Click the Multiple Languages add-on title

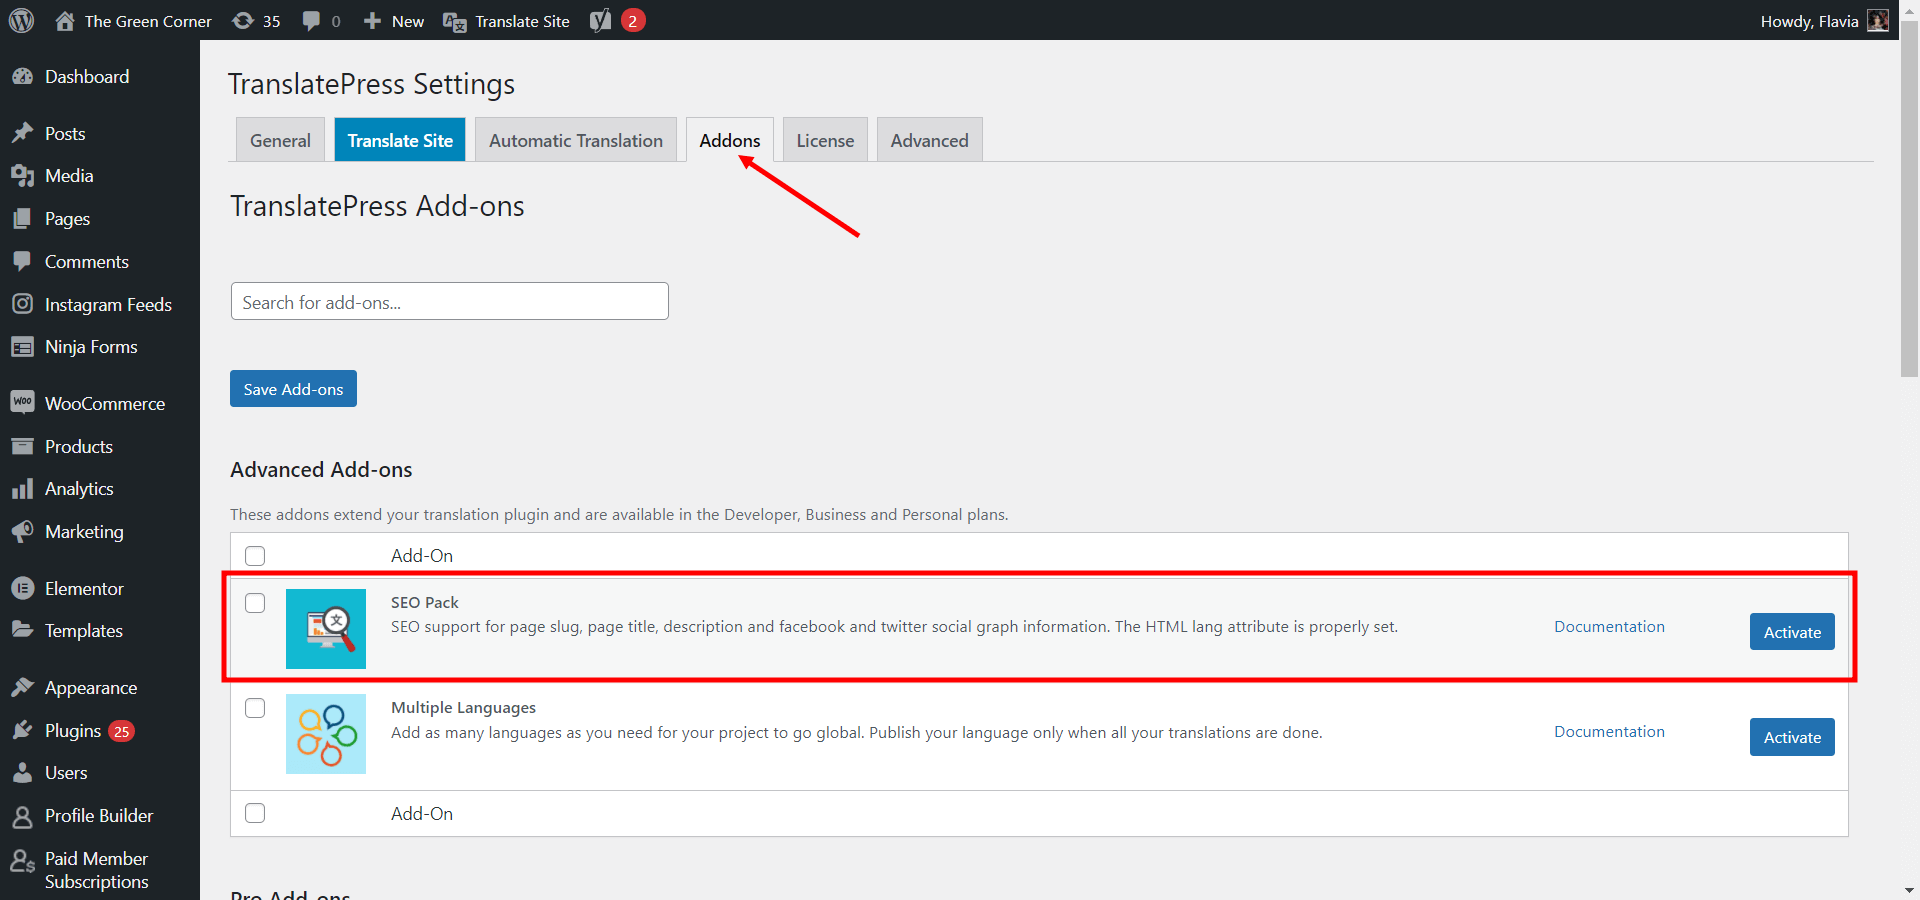click(463, 707)
